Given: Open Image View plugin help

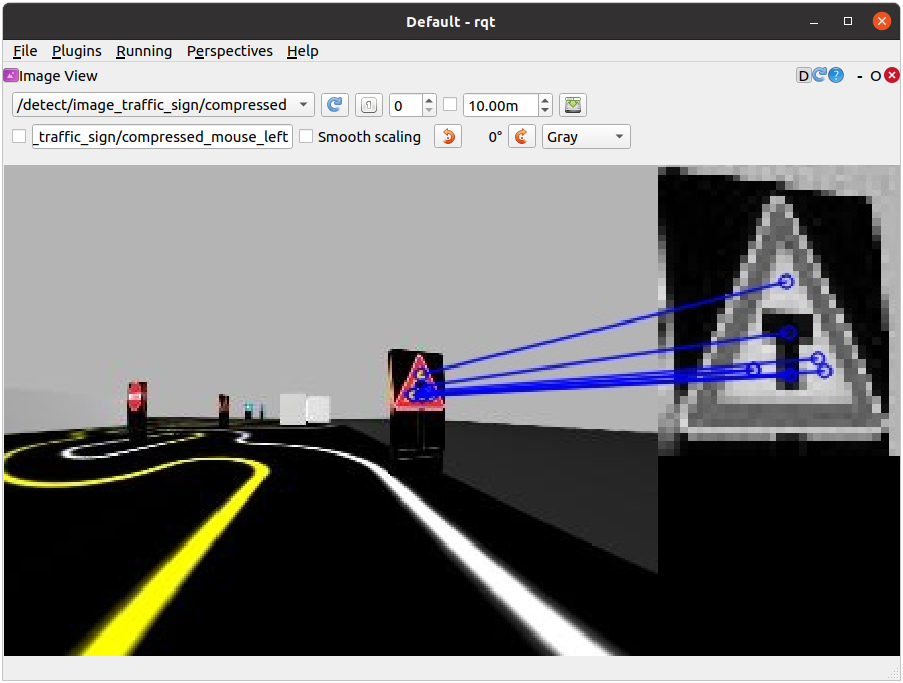Looking at the screenshot, I should 836,76.
